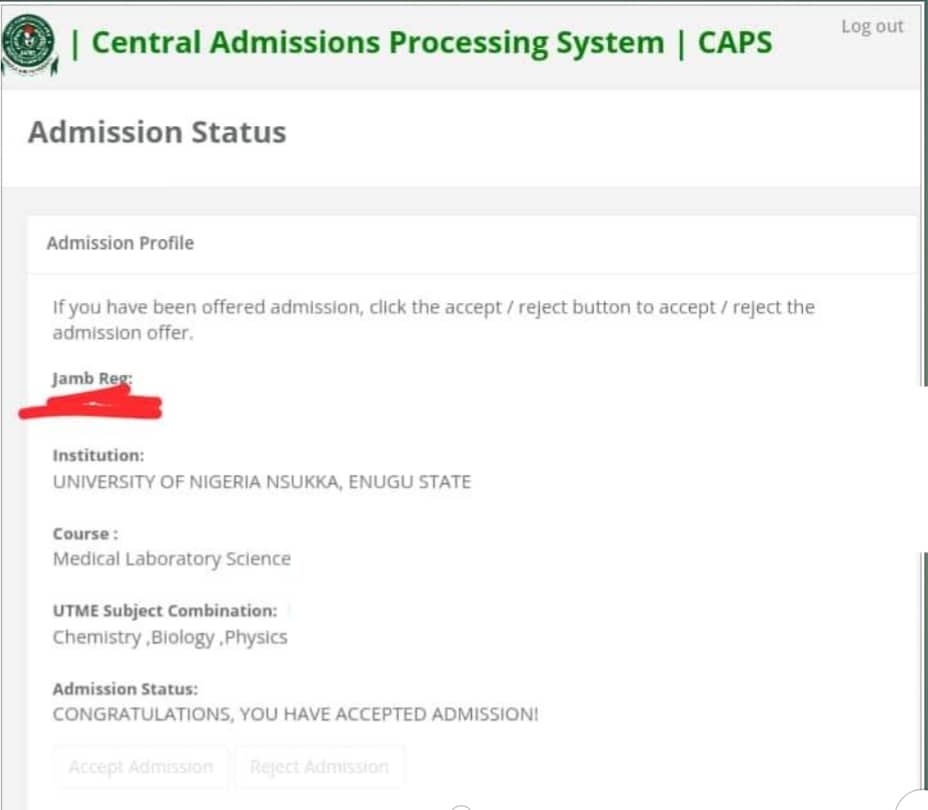Image resolution: width=928 pixels, height=810 pixels.
Task: Click the Course field label
Action: click(x=85, y=533)
